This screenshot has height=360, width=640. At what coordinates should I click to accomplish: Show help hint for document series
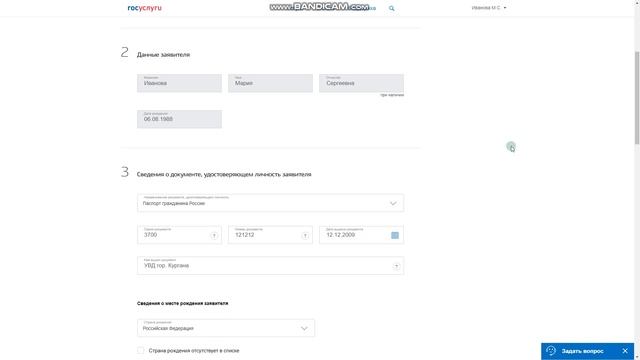click(214, 236)
